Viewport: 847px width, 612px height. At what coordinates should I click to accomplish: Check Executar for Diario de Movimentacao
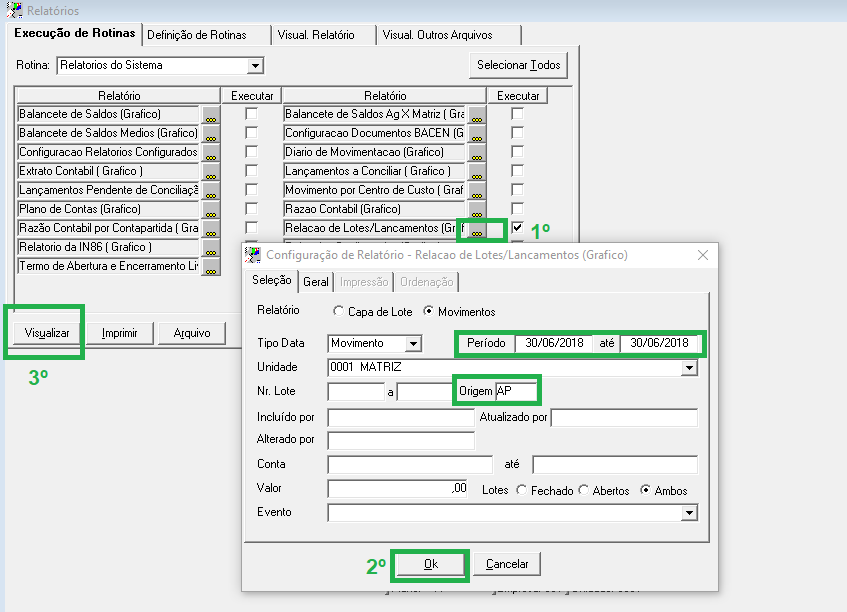coord(517,152)
